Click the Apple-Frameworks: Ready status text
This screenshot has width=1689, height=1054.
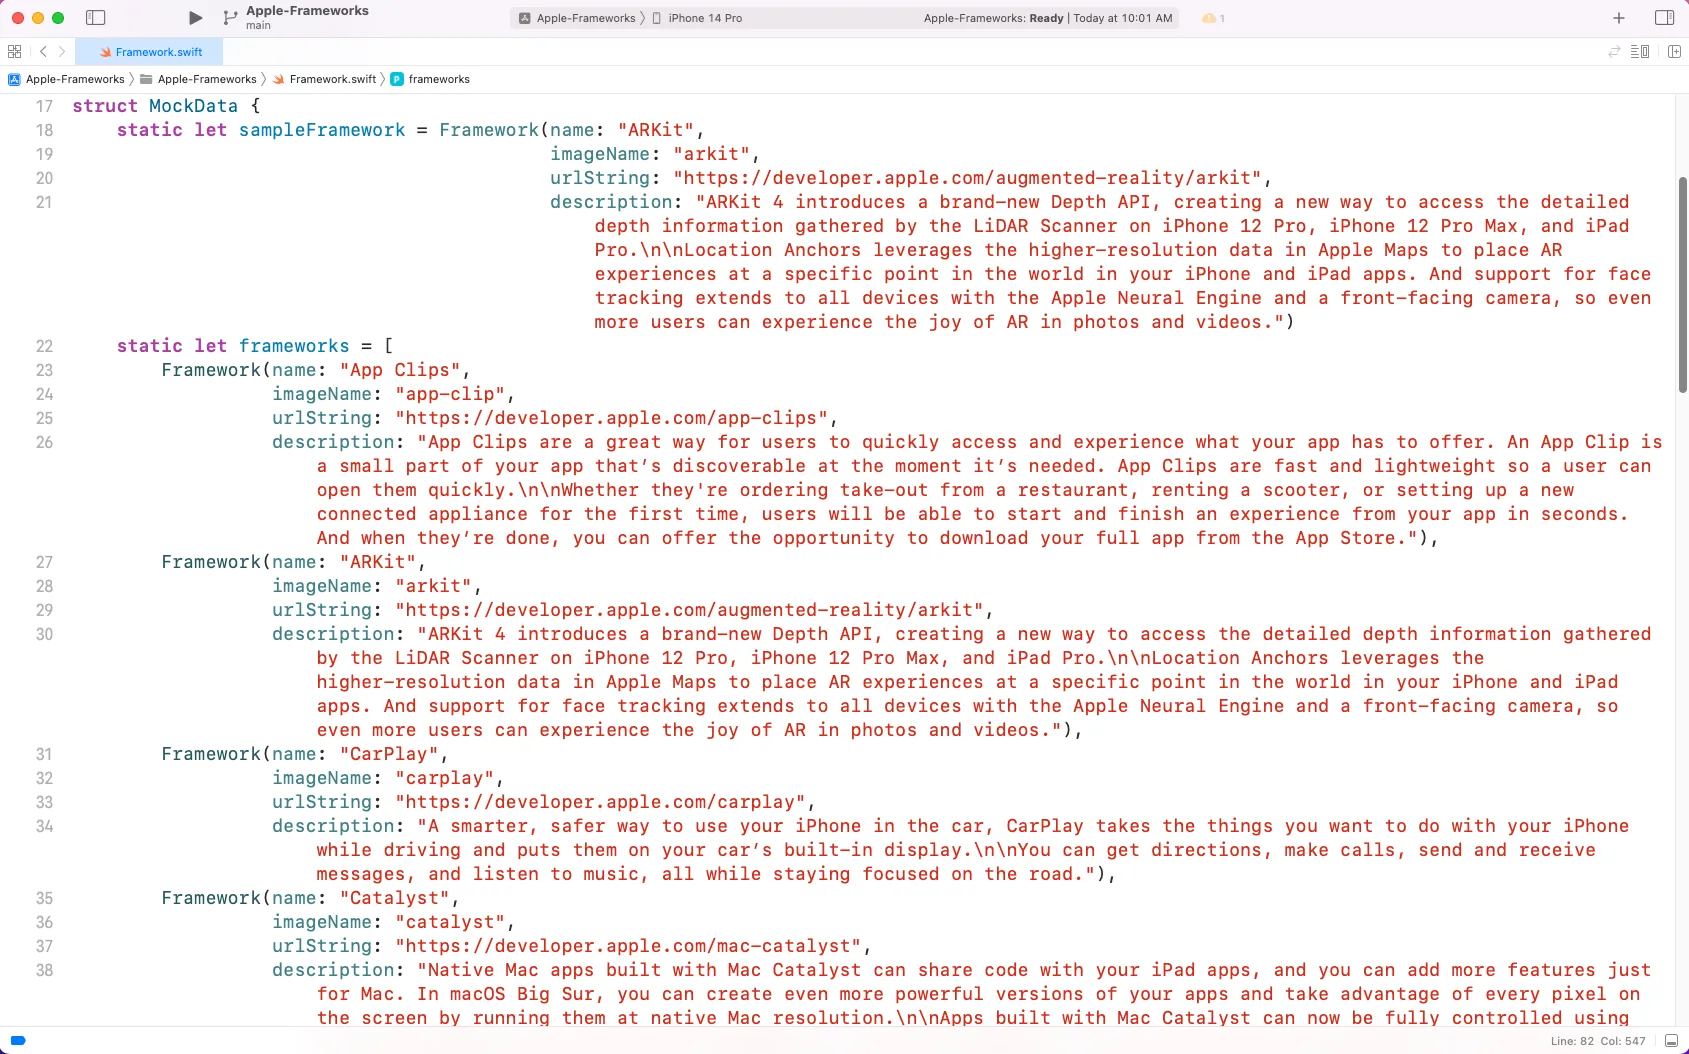(993, 18)
